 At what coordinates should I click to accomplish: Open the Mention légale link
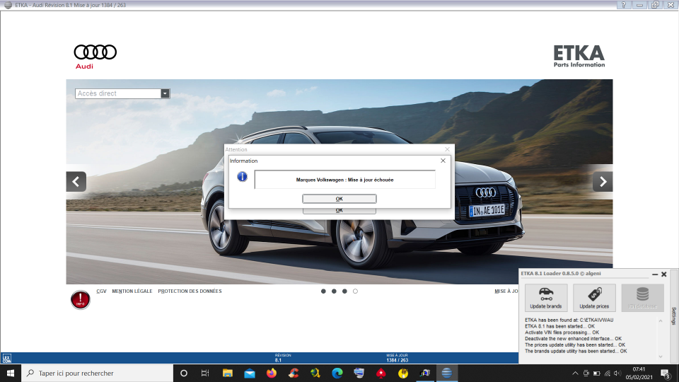[132, 291]
